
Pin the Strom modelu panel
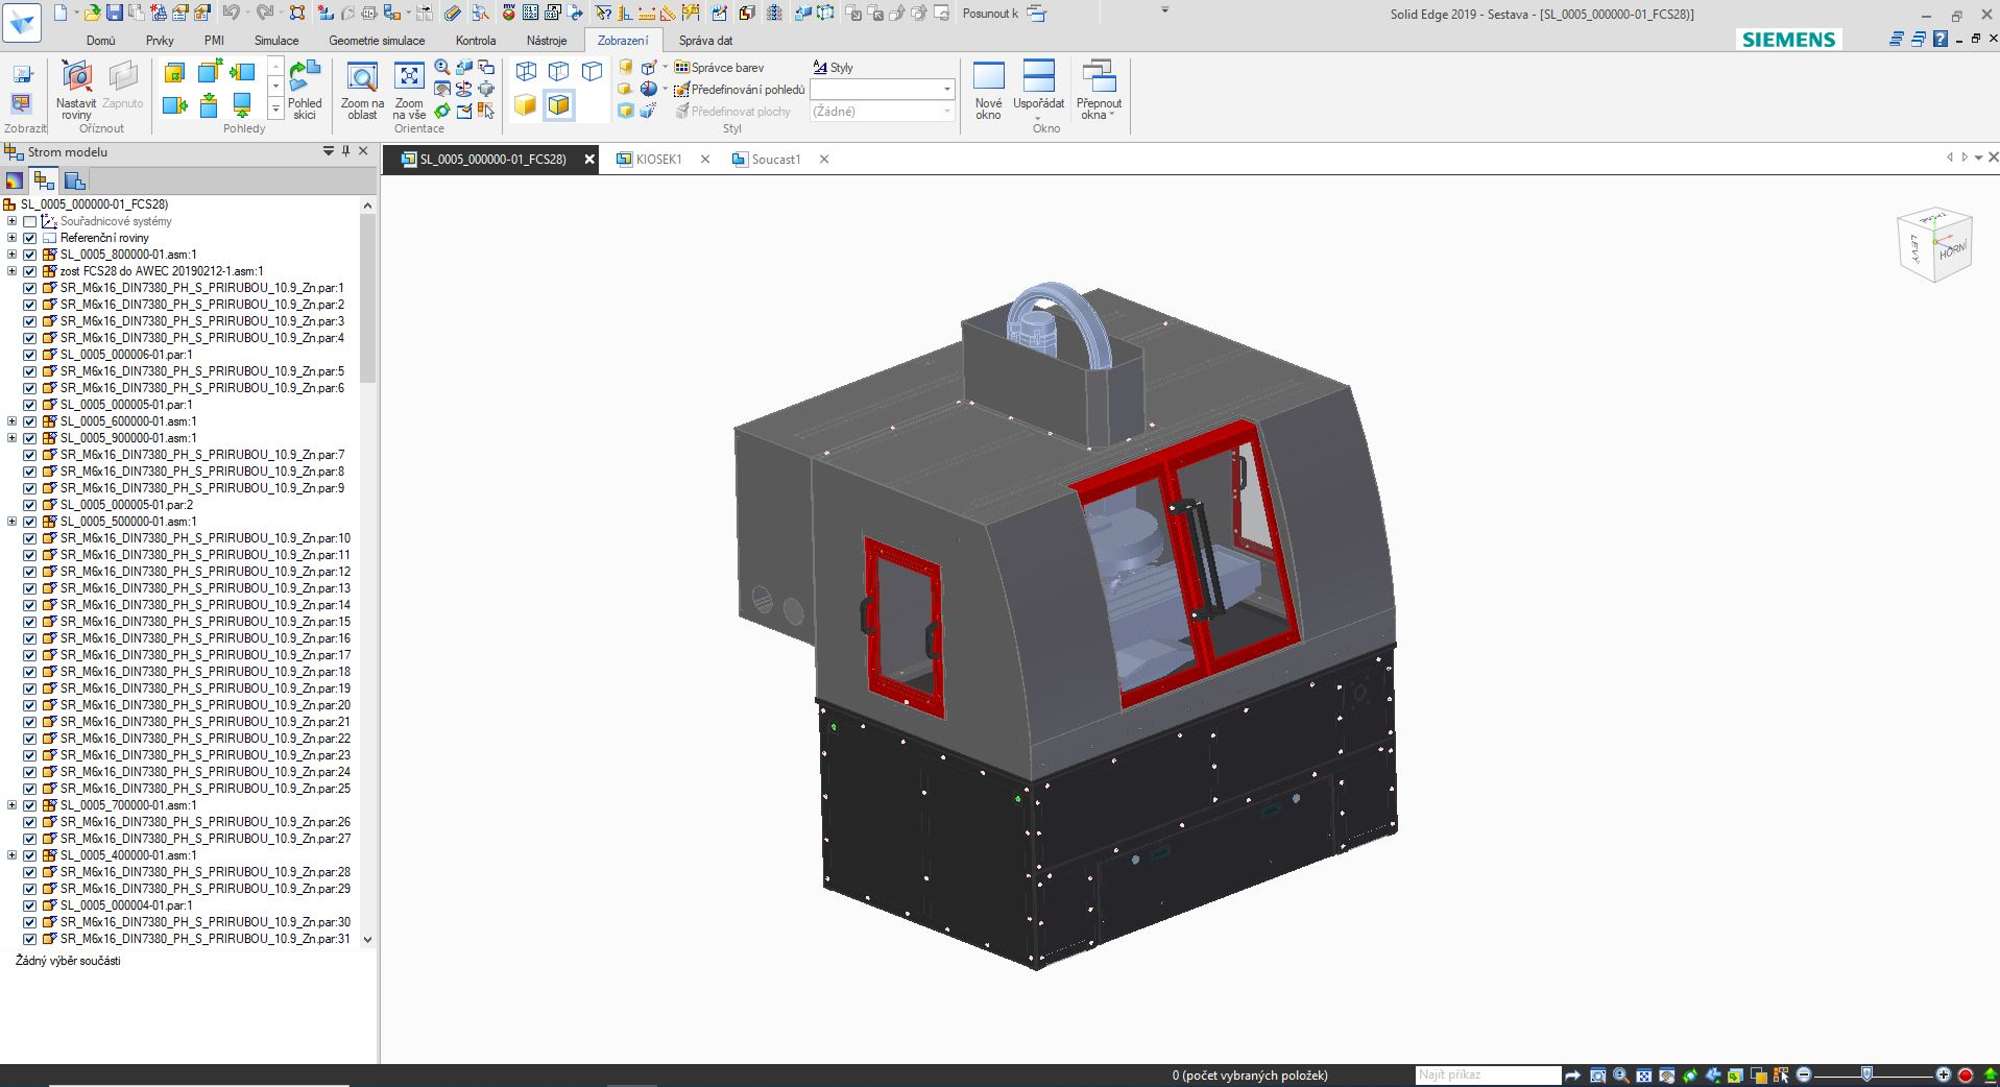coord(346,151)
